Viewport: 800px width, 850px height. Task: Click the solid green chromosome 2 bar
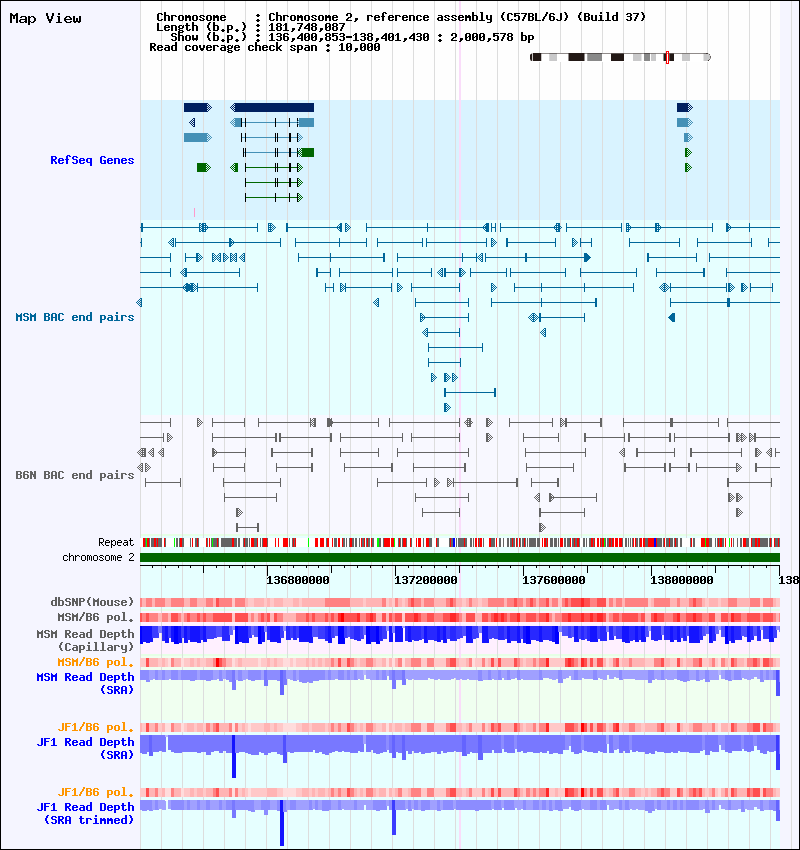pyautogui.click(x=460, y=557)
